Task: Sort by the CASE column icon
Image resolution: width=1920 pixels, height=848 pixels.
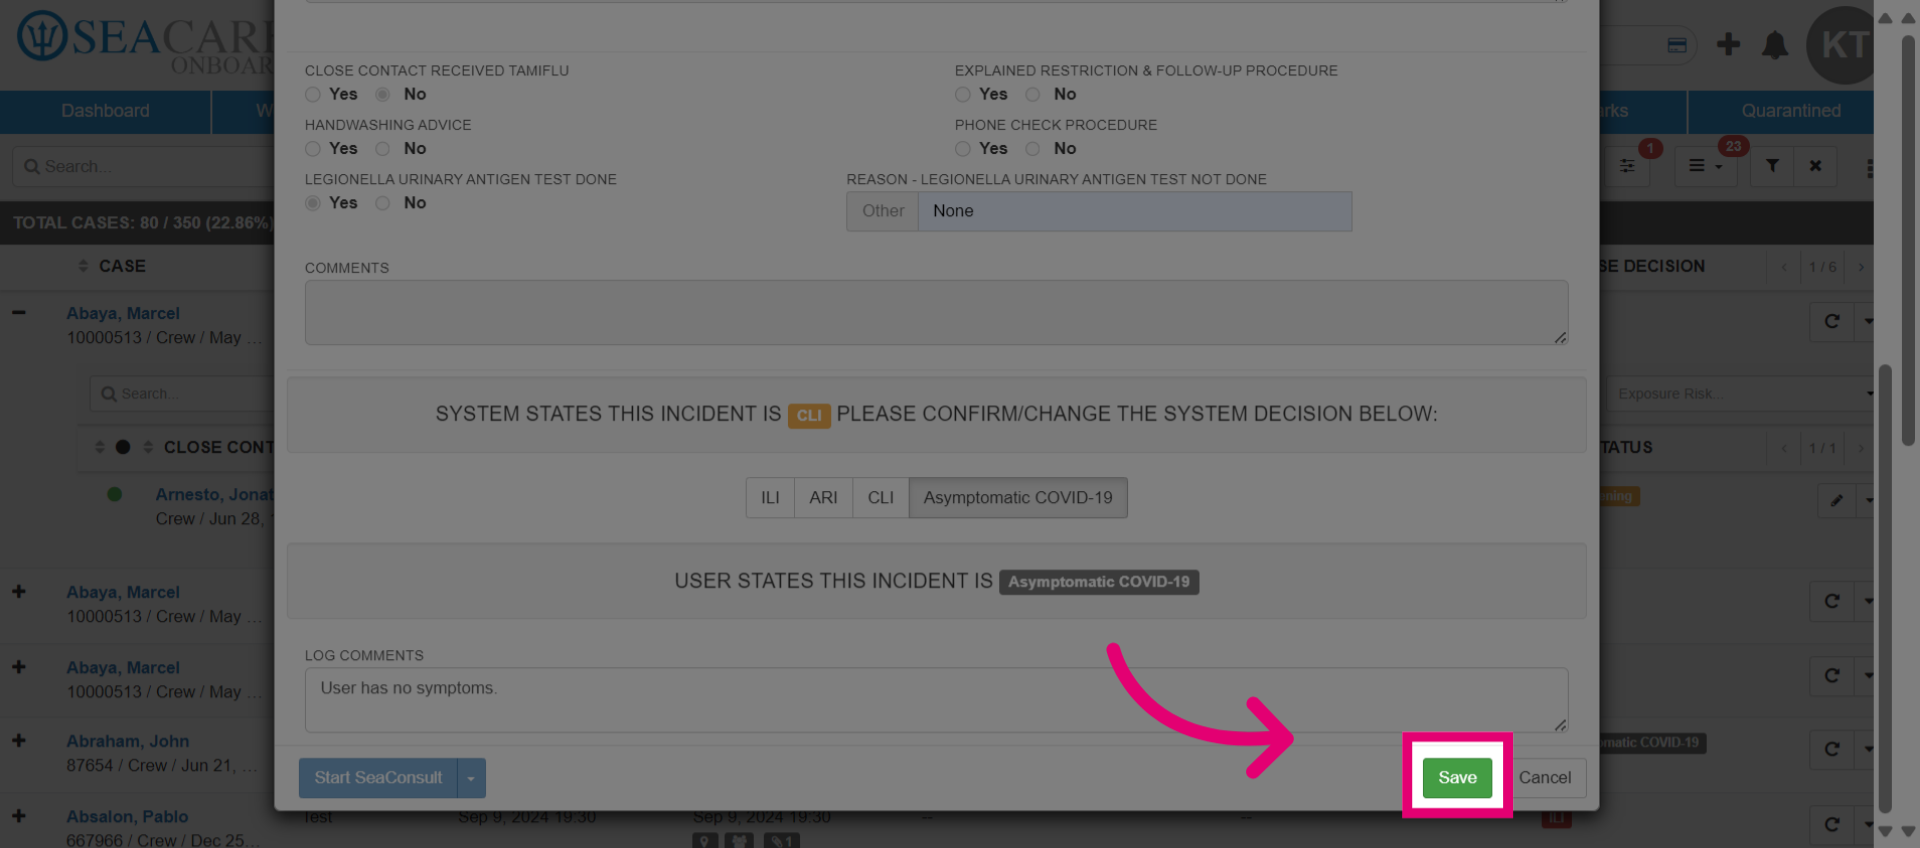Action: (x=83, y=266)
